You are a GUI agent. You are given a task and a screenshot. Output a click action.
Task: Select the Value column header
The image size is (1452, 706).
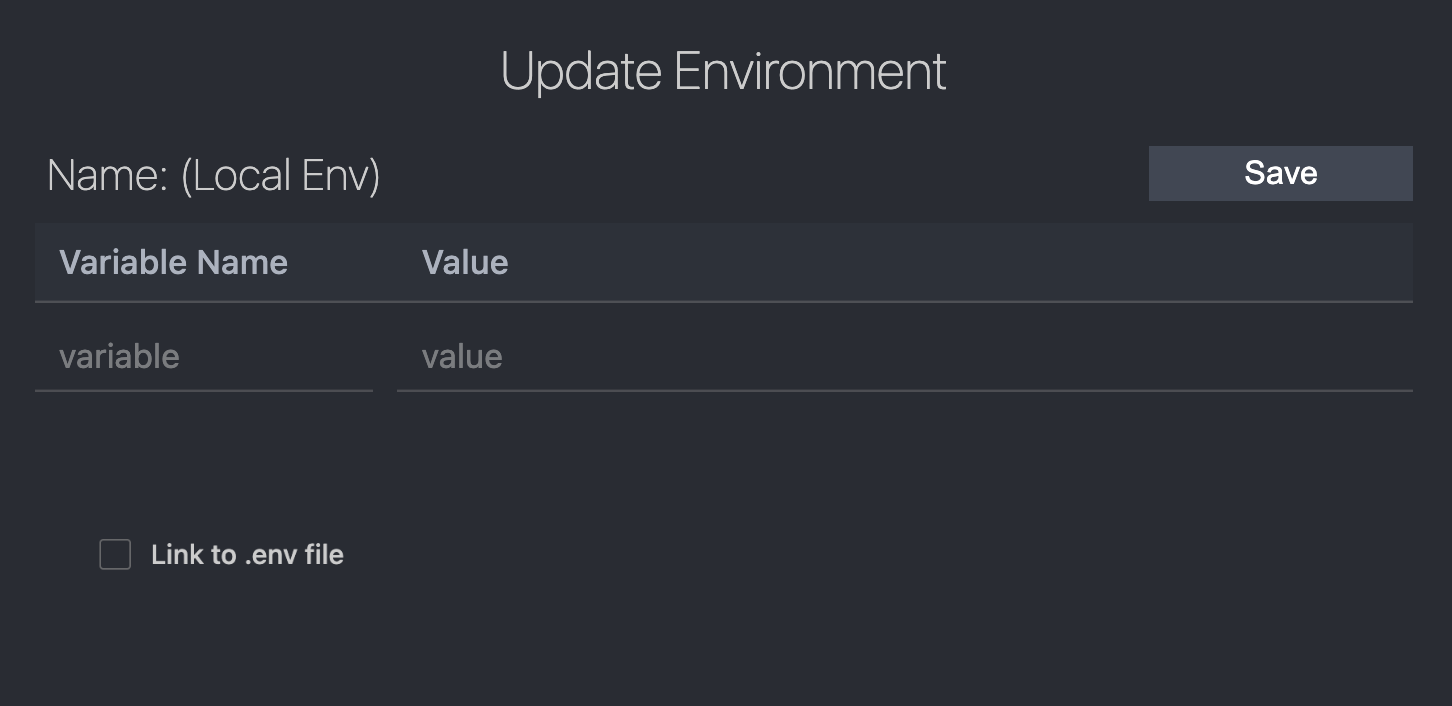[x=465, y=262]
